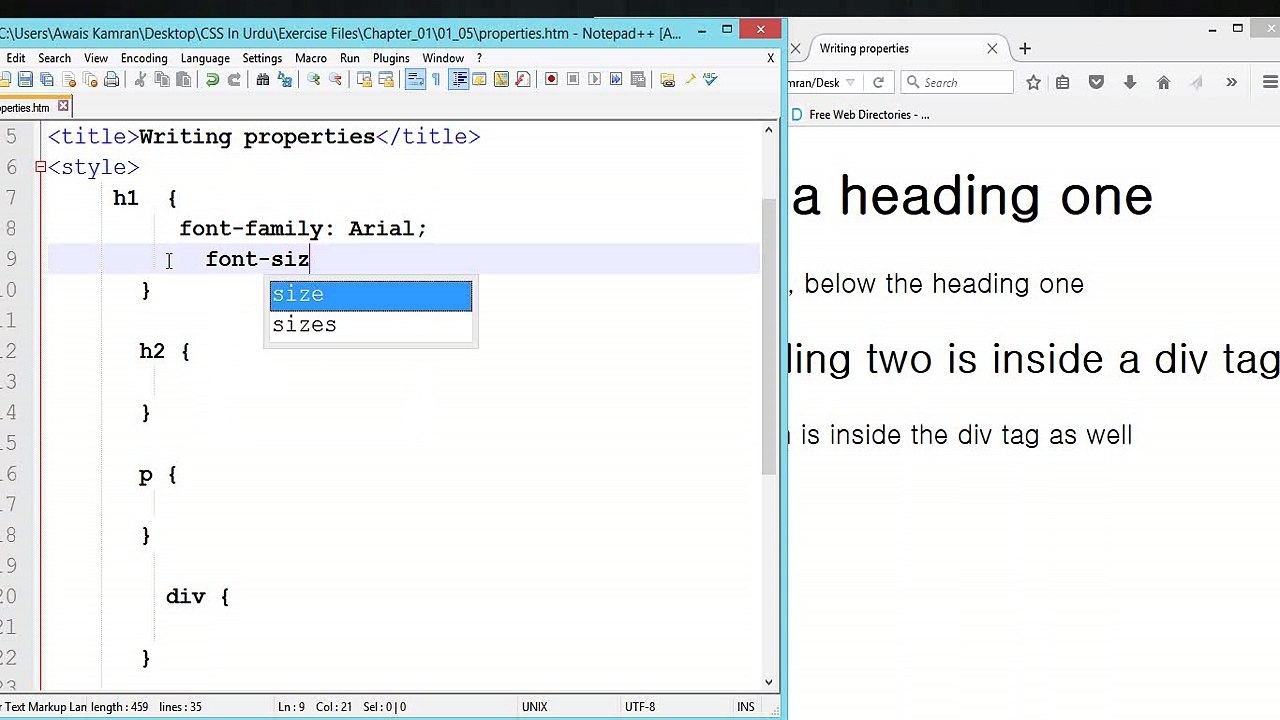The height and width of the screenshot is (720, 1280).
Task: Click the Close All toolbar icon
Action: (x=90, y=79)
